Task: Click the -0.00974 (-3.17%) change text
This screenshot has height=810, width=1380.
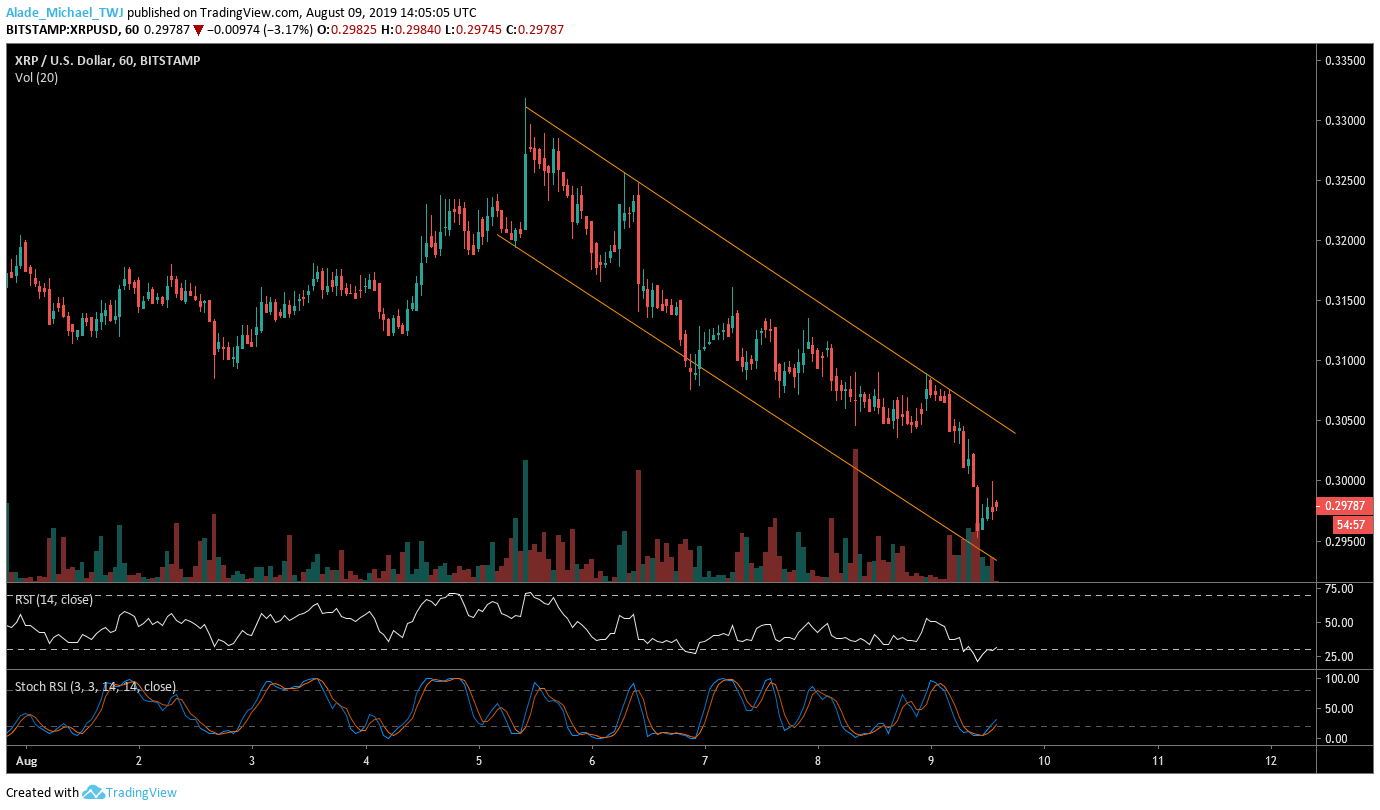Action: coord(261,30)
